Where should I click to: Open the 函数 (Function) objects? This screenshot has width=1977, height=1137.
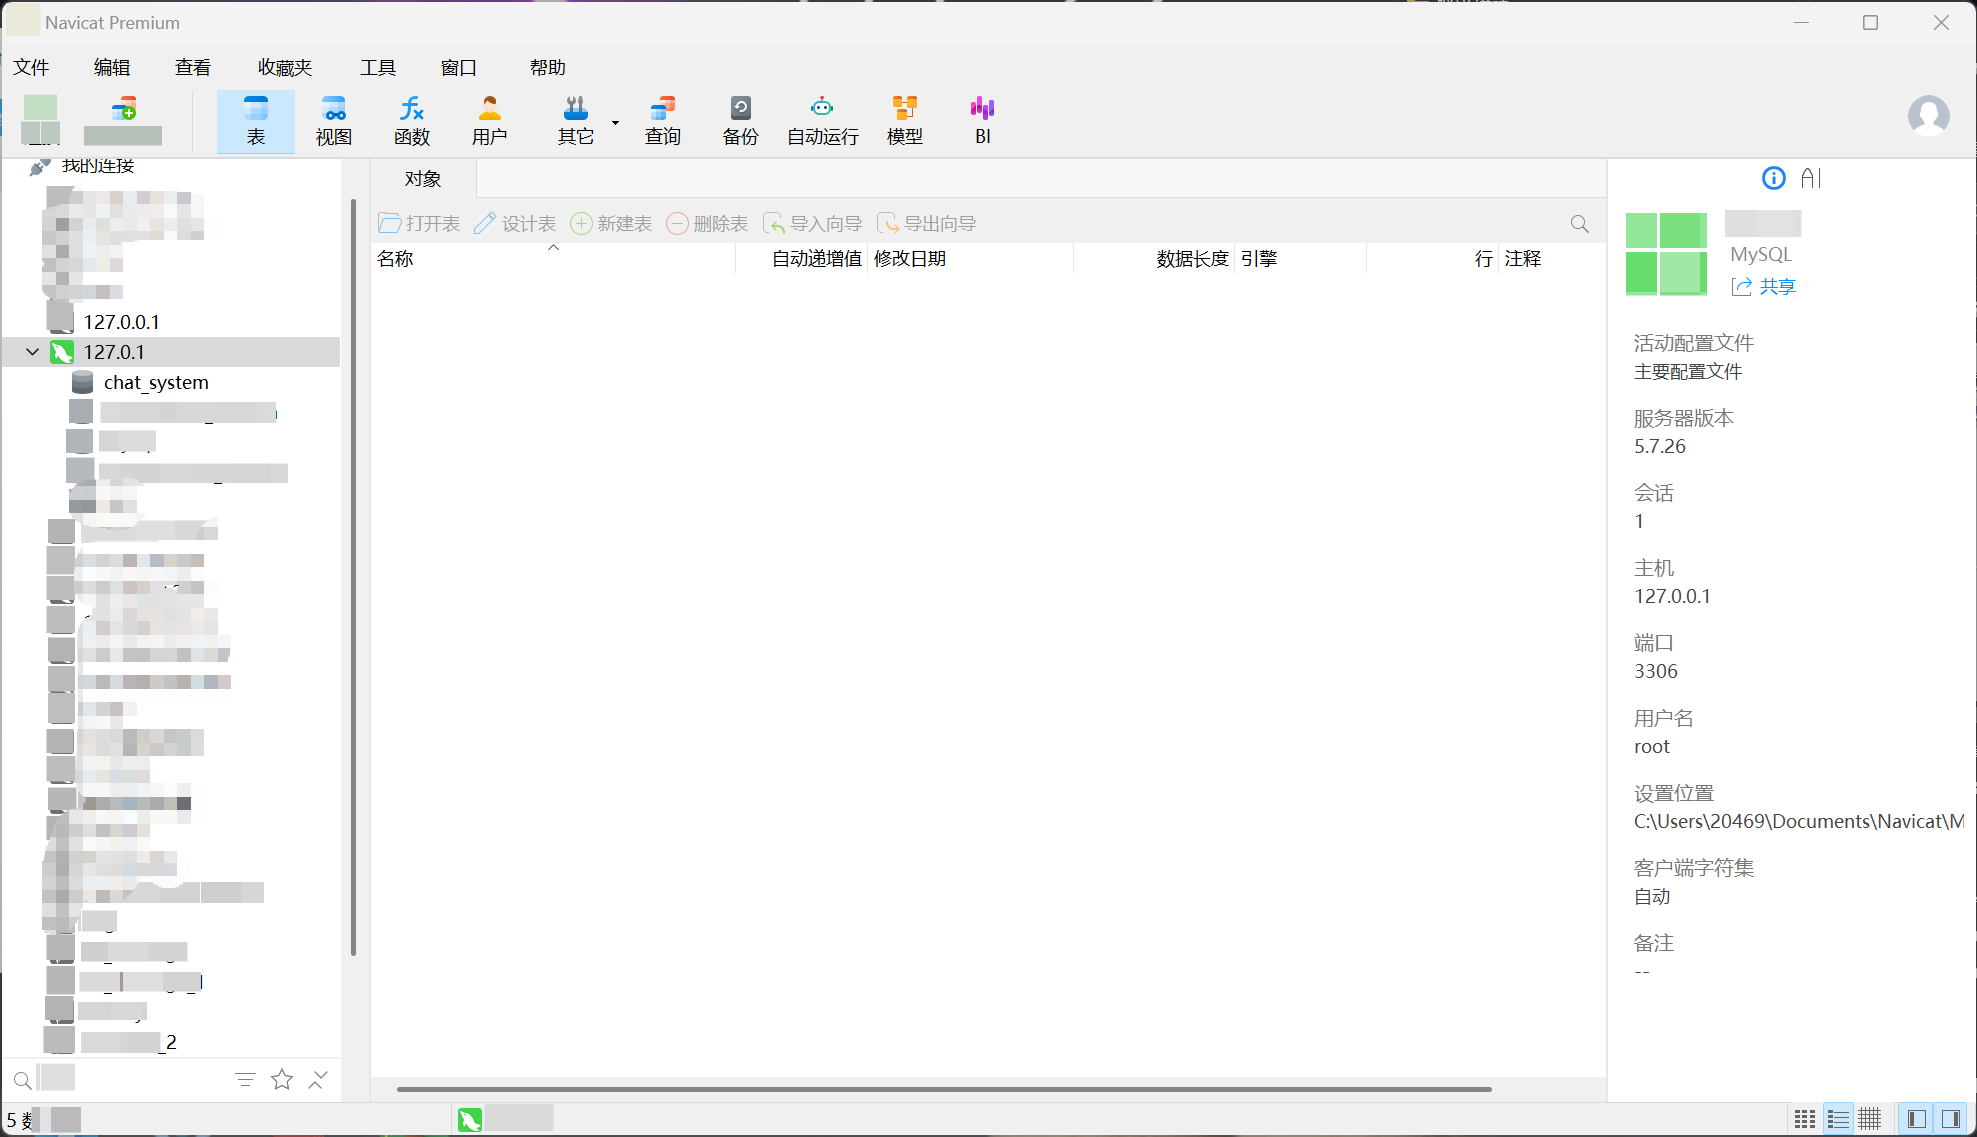[411, 121]
